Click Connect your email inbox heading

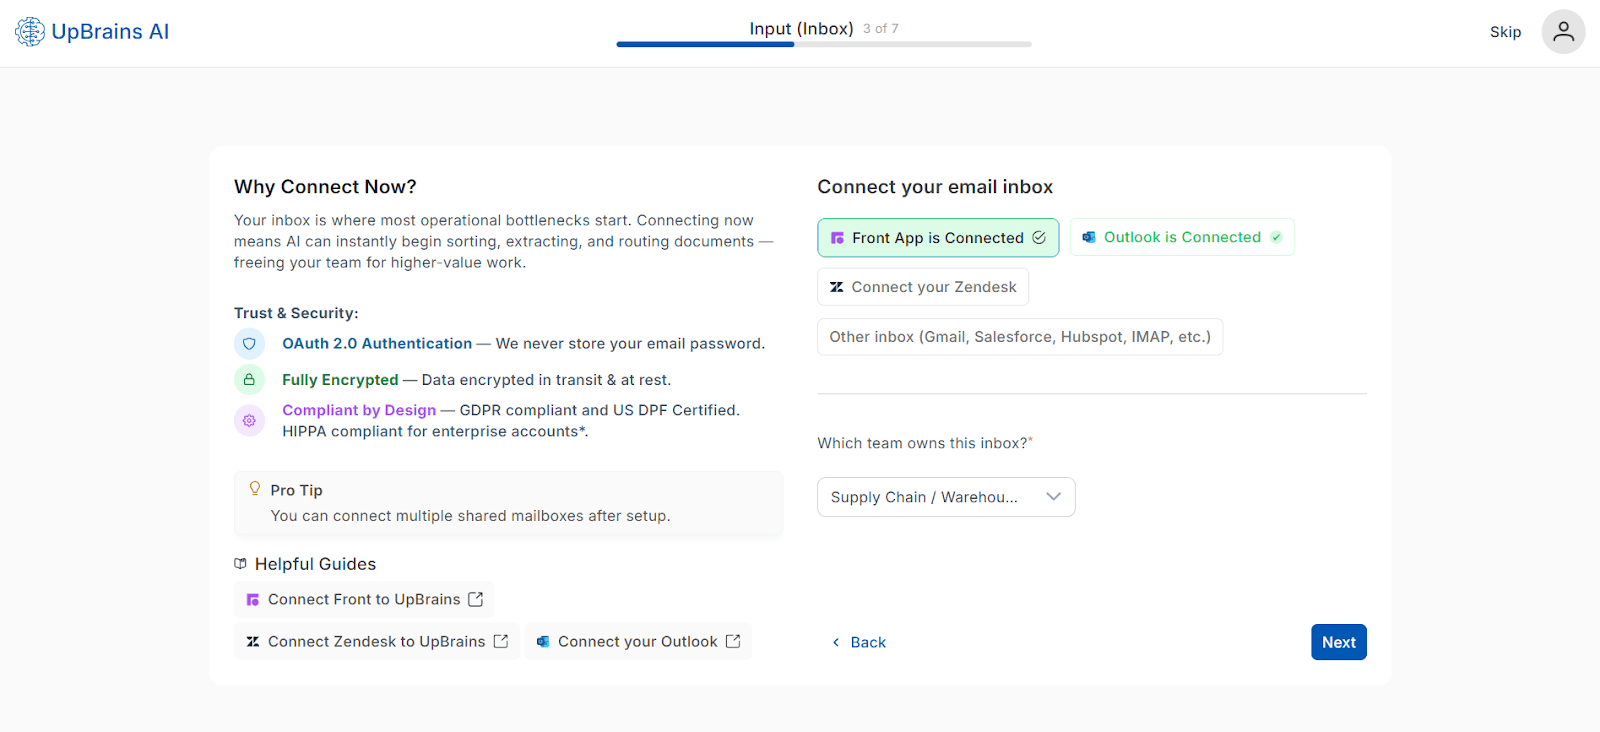pos(935,187)
